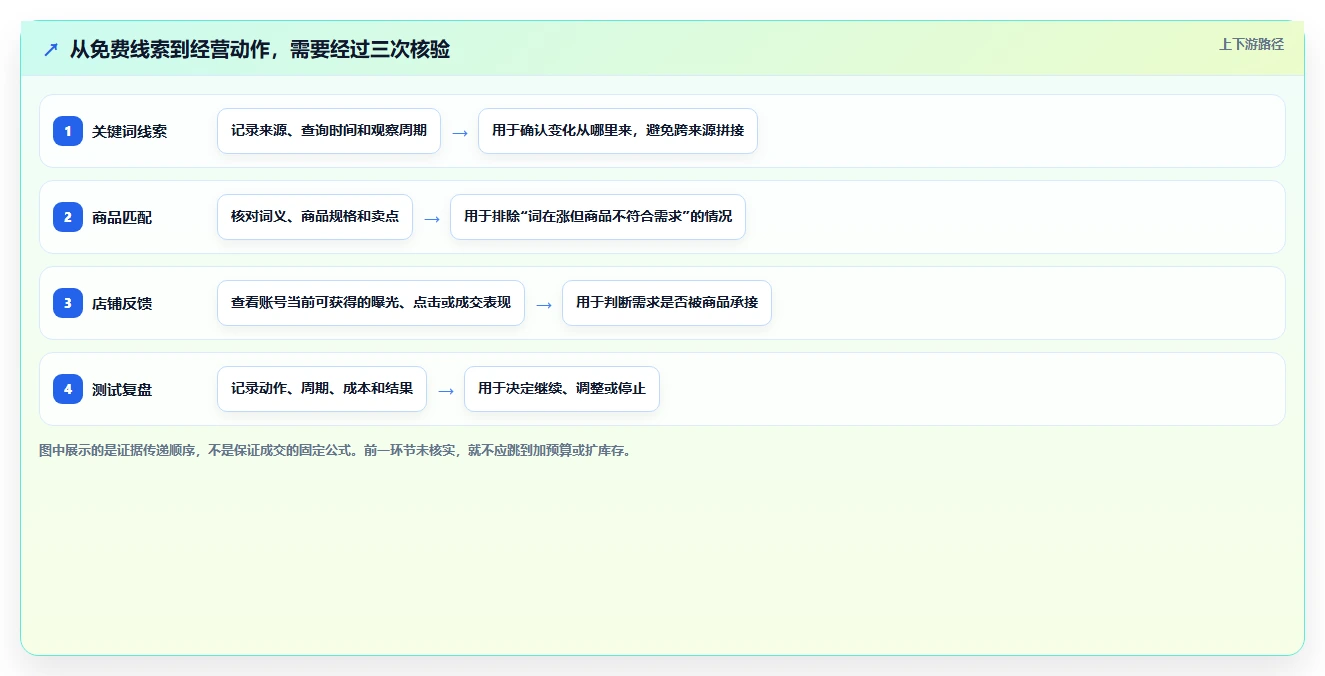Image resolution: width=1325 pixels, height=676 pixels.
Task: Click the box about 词在涨但商品不符合需求
Action: (598, 217)
